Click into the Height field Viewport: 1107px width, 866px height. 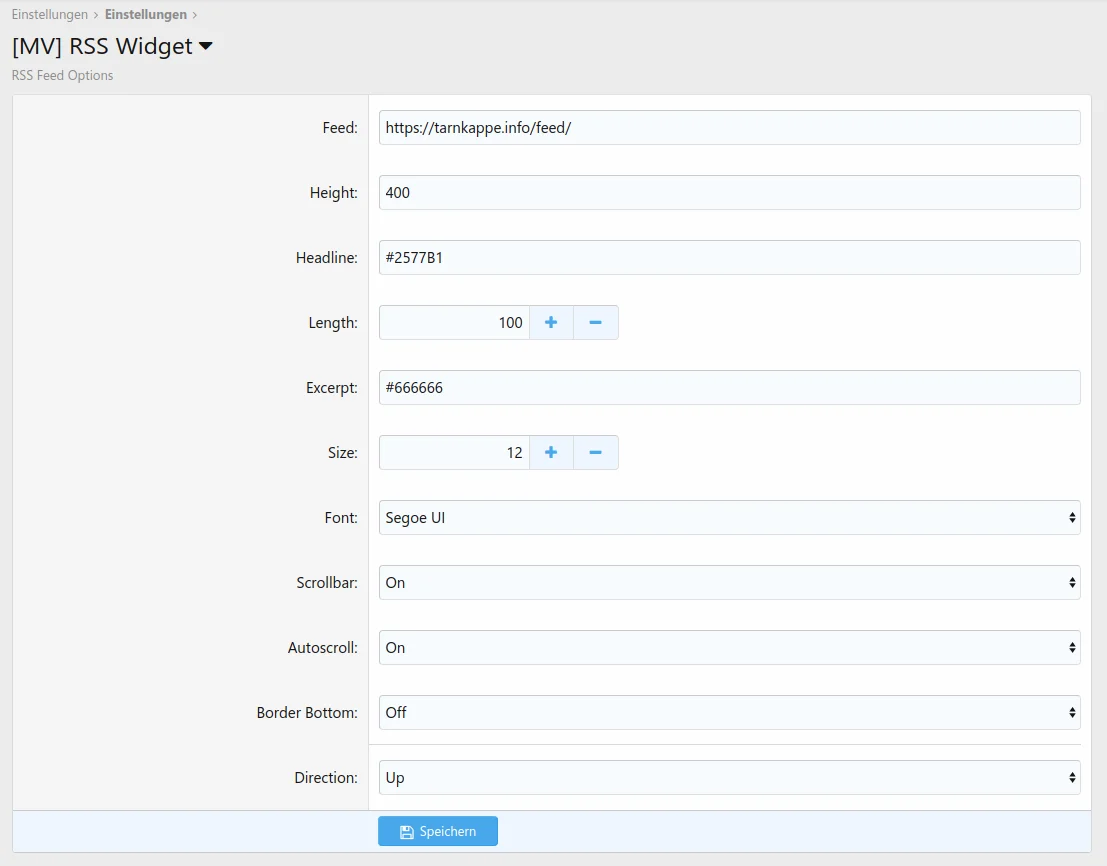coord(729,193)
